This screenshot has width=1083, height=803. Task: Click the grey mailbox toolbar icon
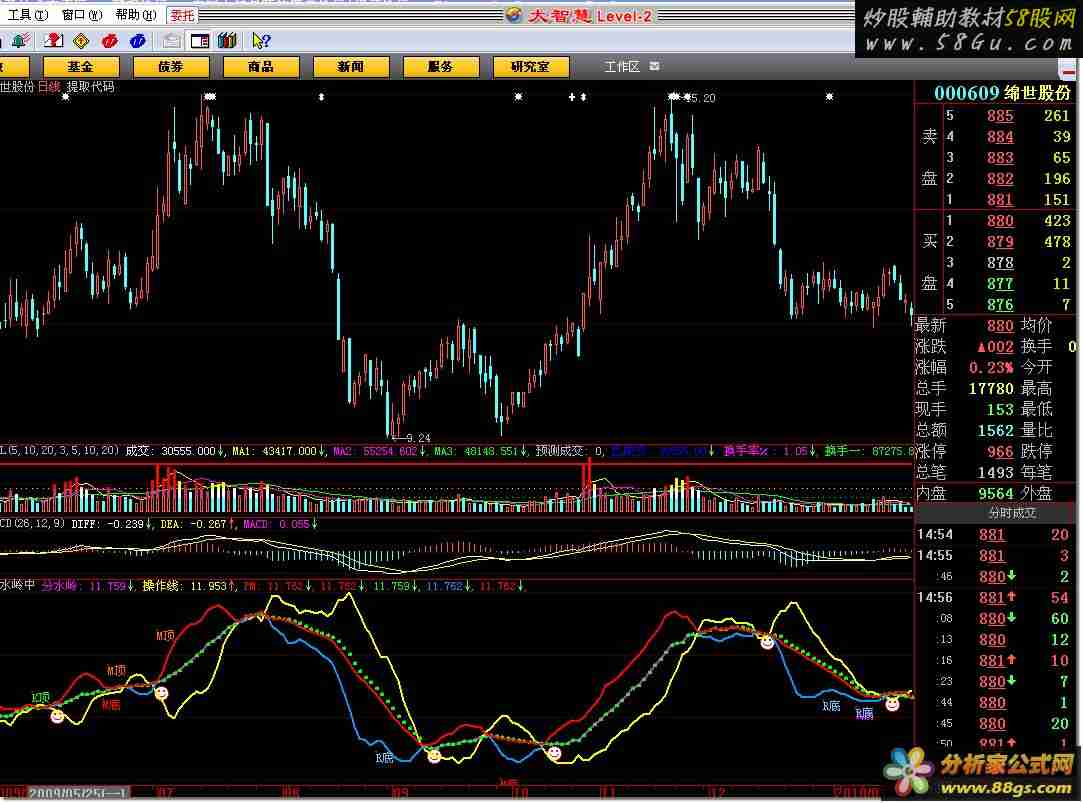171,41
